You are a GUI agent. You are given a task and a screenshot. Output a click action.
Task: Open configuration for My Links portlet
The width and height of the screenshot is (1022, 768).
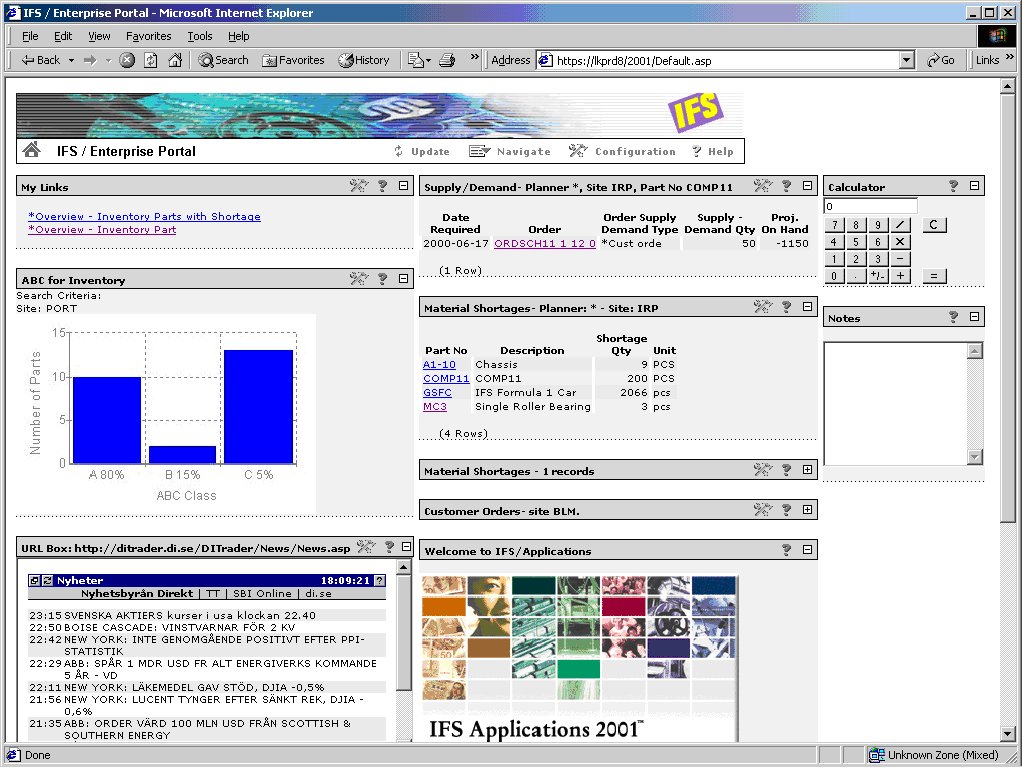(x=358, y=186)
